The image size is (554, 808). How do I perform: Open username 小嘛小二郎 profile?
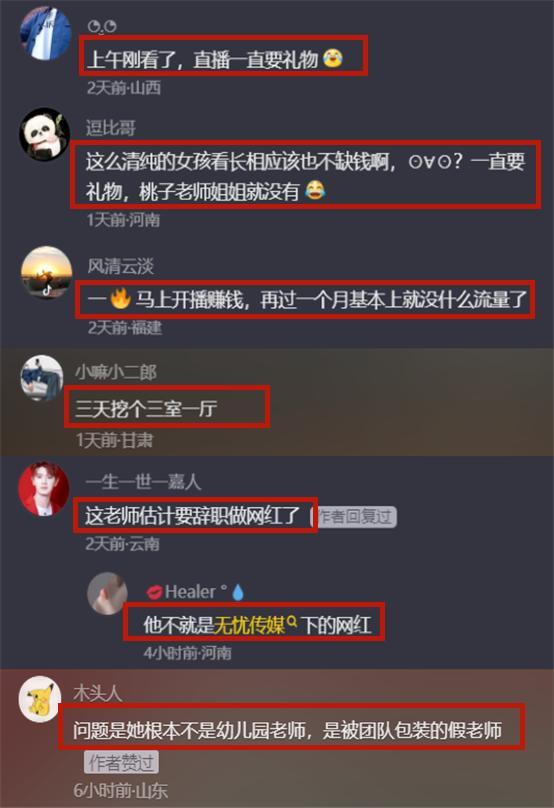116,372
